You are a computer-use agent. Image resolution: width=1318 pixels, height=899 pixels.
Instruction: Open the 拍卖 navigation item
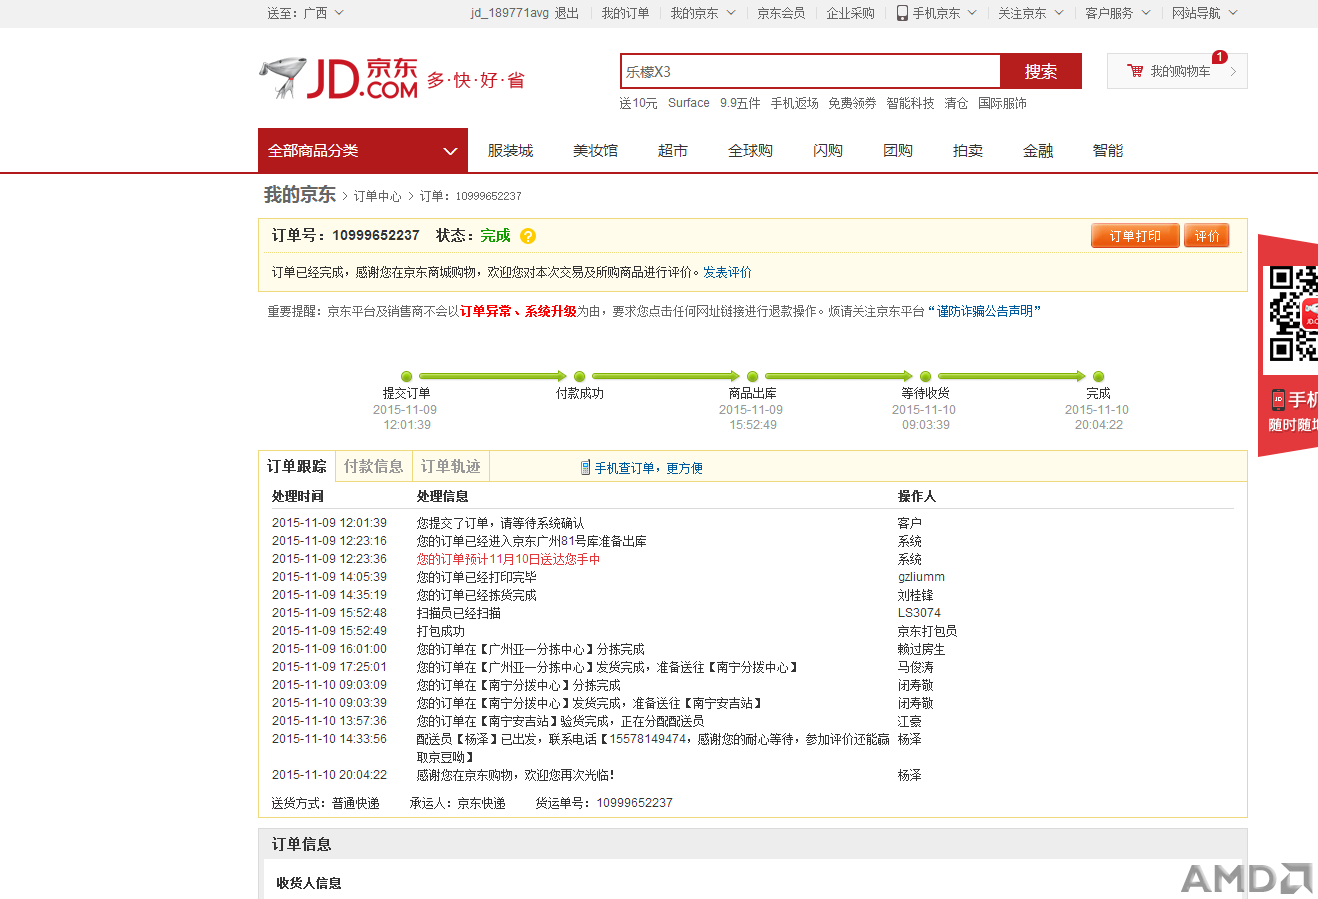click(x=968, y=151)
